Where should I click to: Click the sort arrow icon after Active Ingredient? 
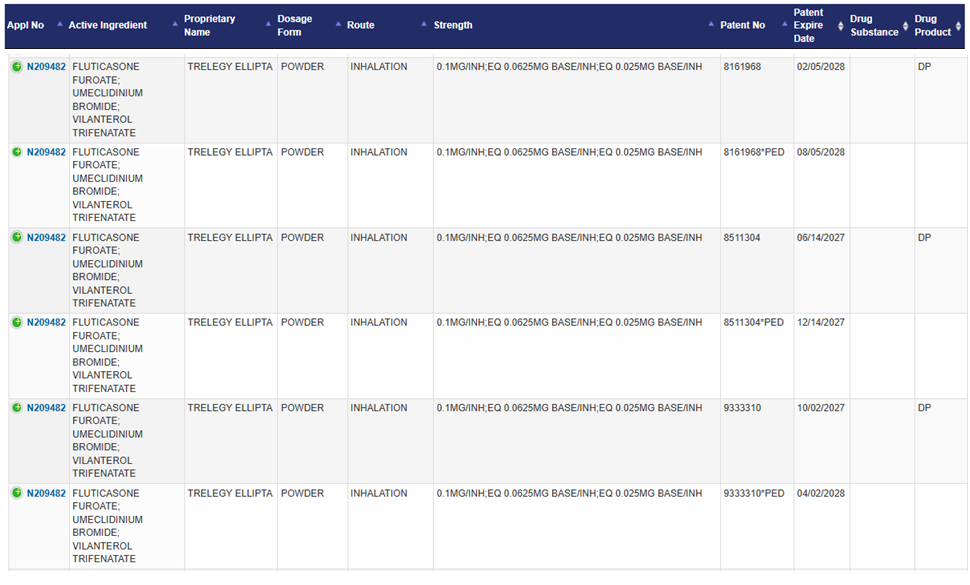pos(175,24)
